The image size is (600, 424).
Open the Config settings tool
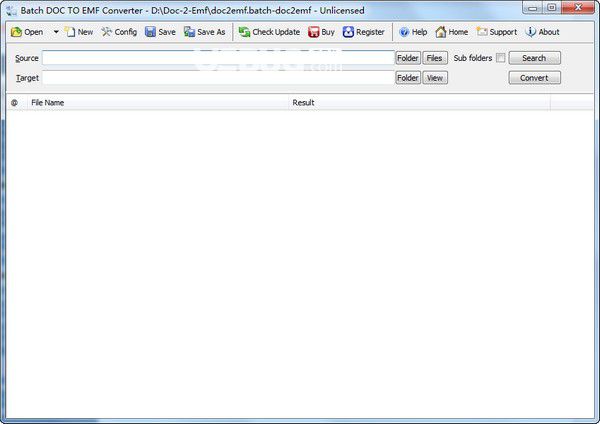(119, 32)
